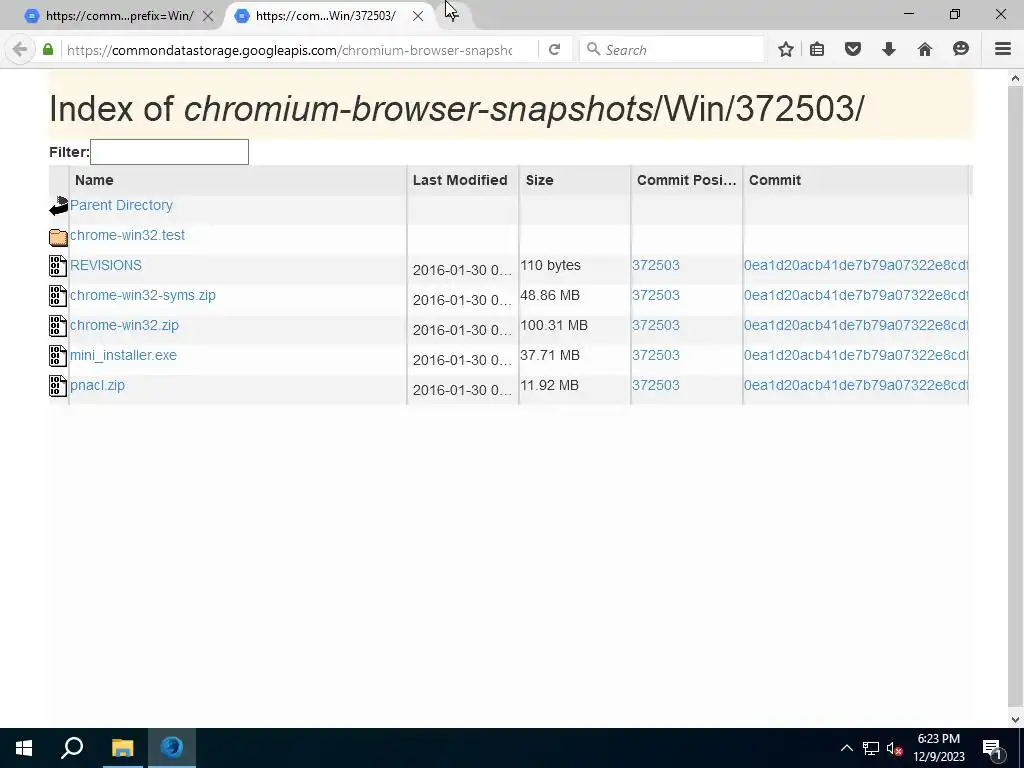
Task: Open commit position 372503 in REVISIONS row
Action: tap(656, 265)
